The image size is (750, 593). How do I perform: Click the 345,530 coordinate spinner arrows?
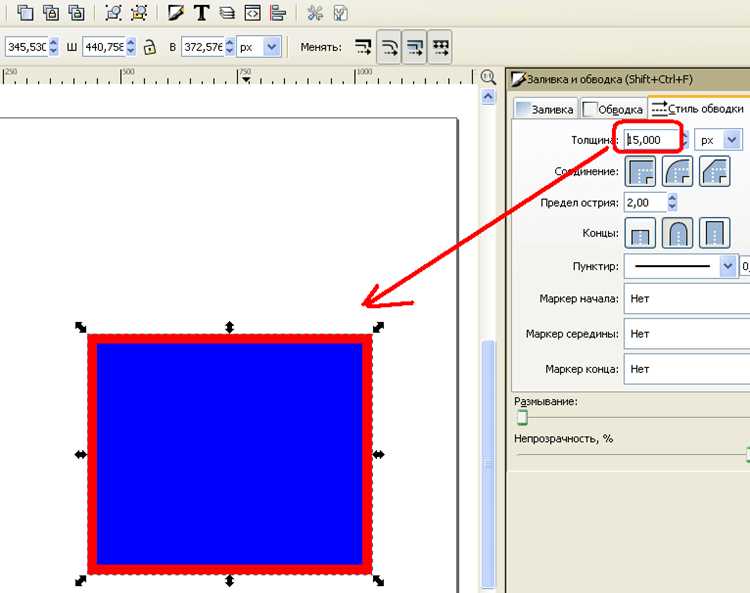53,47
